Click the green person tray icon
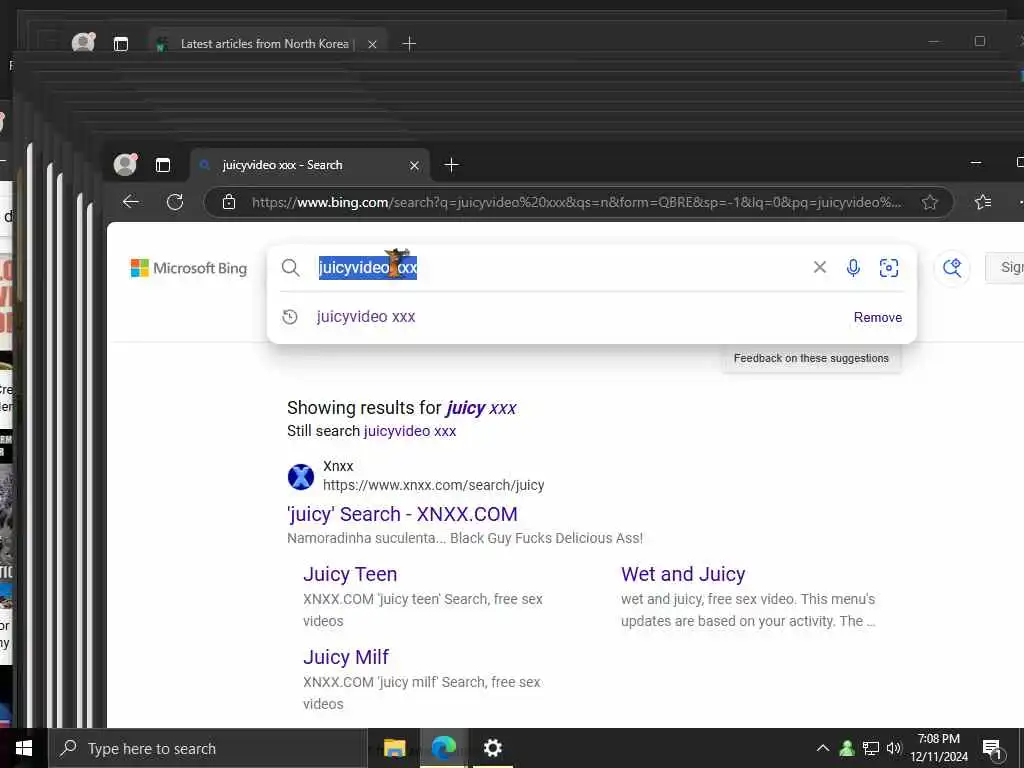Image resolution: width=1024 pixels, height=768 pixels. coord(847,748)
